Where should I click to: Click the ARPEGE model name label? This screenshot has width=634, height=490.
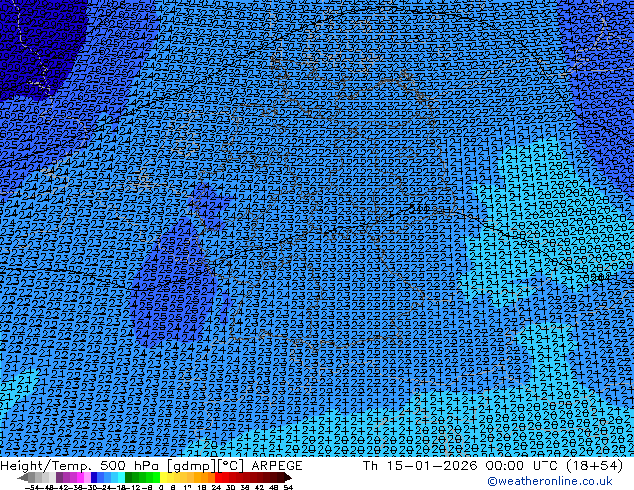[277, 466]
